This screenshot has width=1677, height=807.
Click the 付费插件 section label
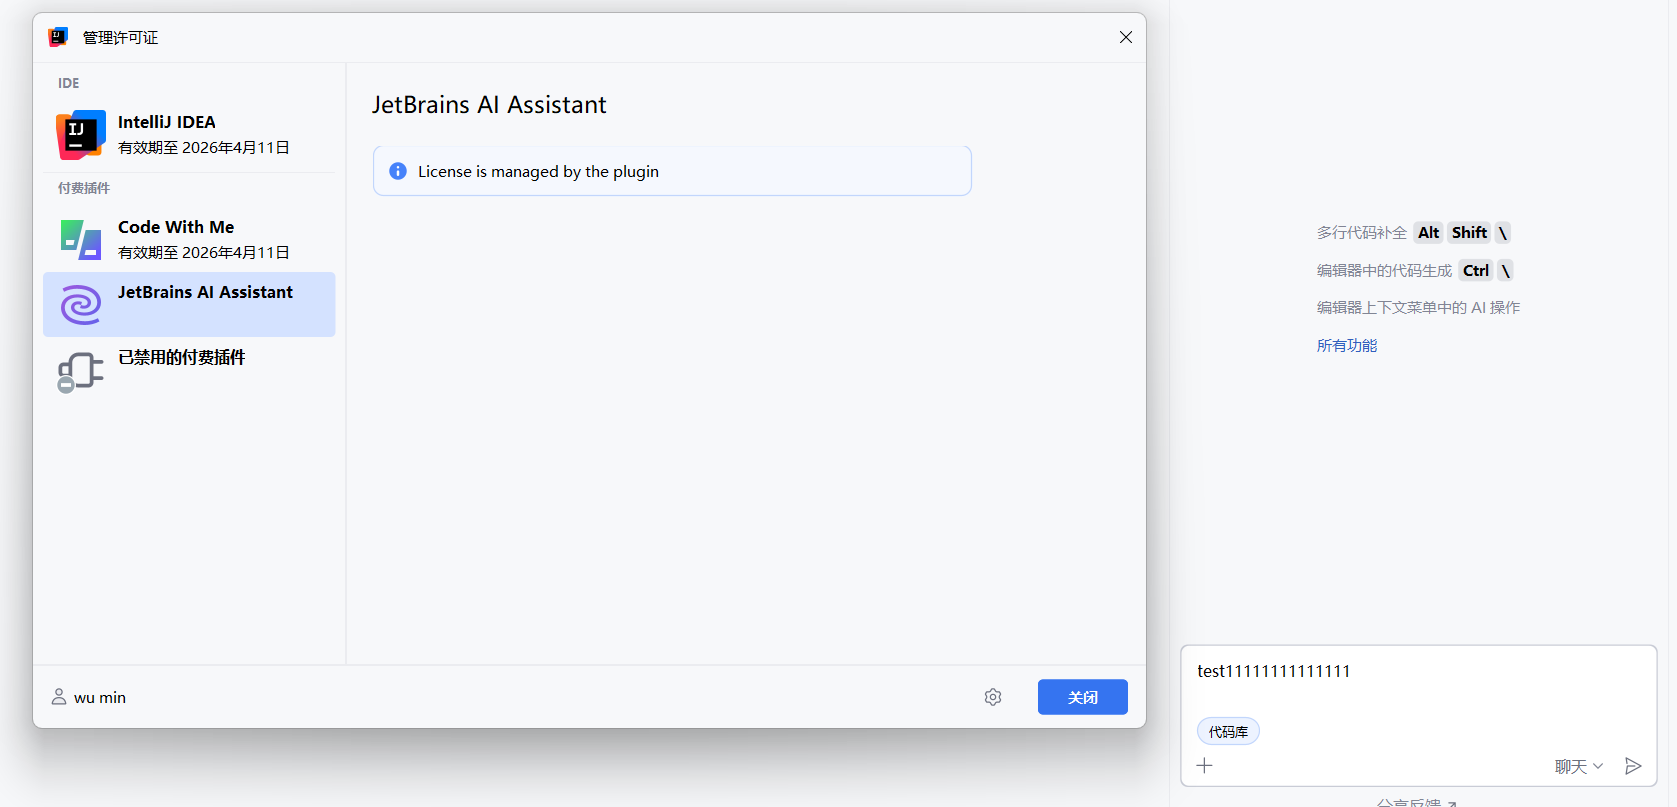coord(84,188)
